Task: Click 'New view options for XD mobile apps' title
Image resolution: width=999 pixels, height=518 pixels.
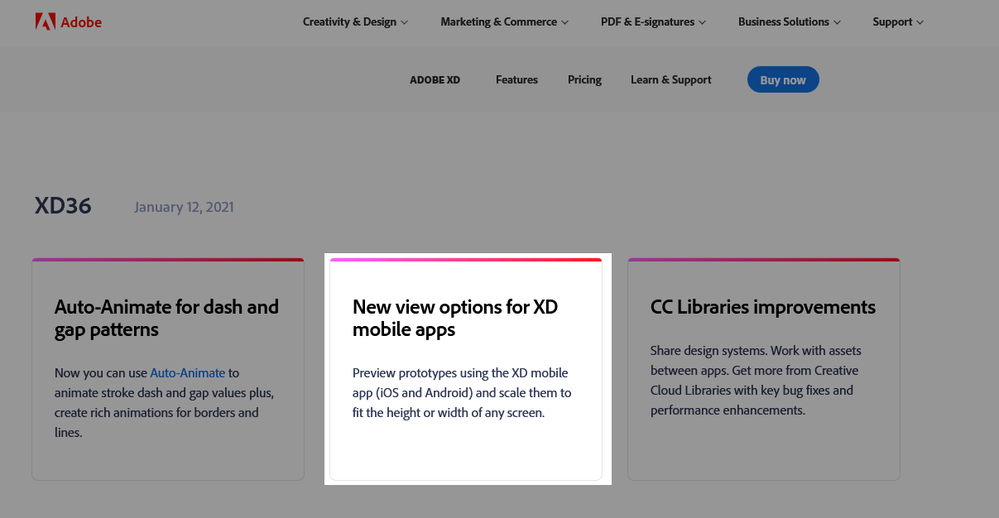Action: coord(455,318)
